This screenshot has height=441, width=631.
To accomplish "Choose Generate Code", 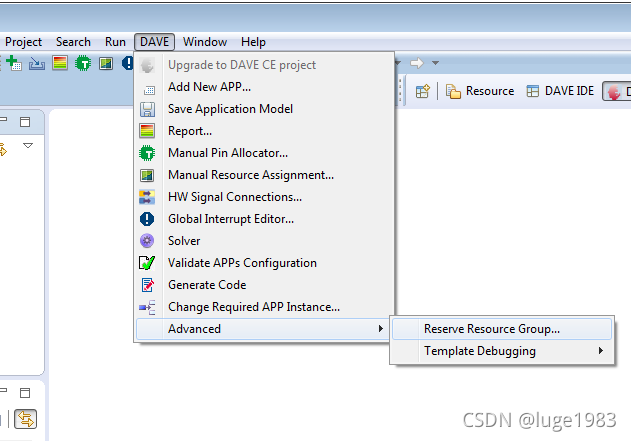I will point(264,285).
